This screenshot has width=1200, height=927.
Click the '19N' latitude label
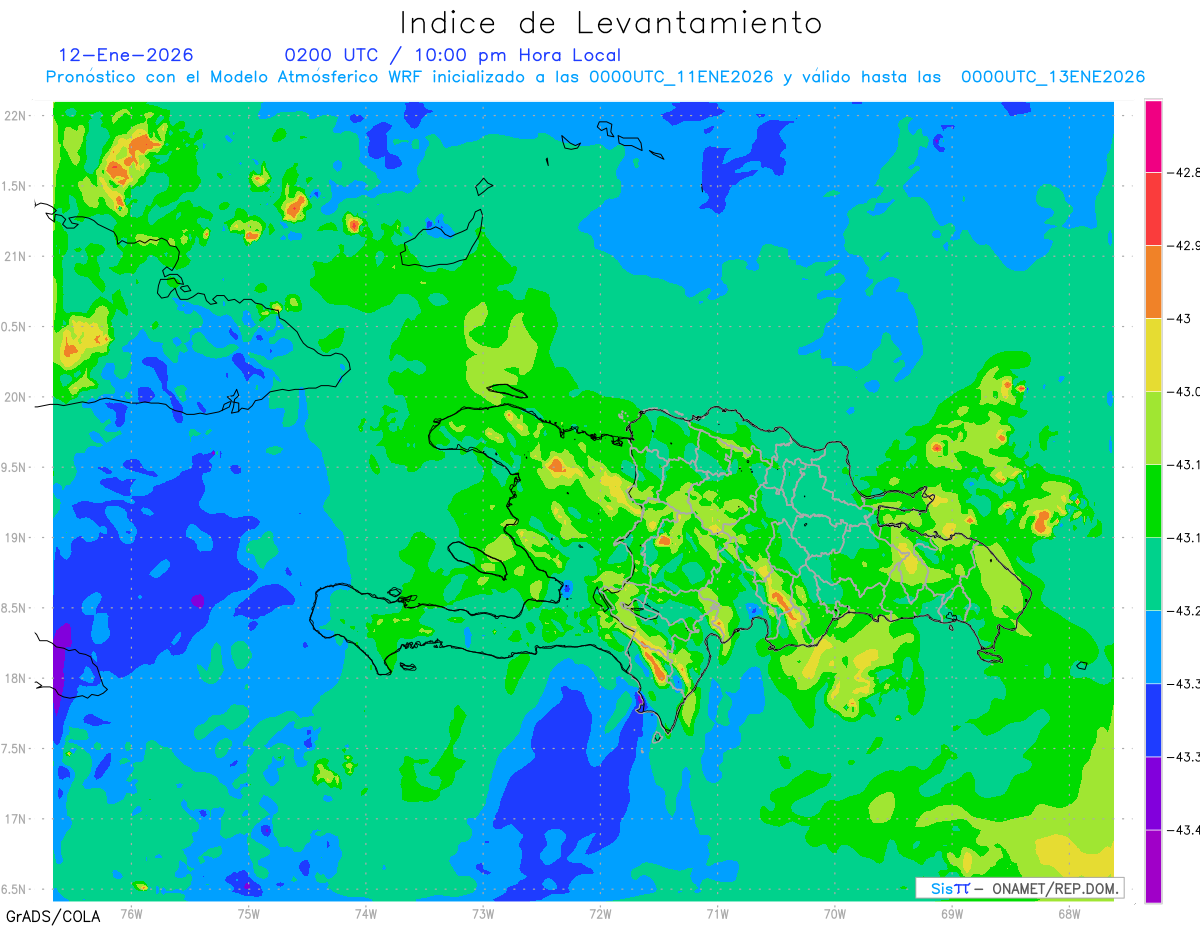click(x=17, y=537)
